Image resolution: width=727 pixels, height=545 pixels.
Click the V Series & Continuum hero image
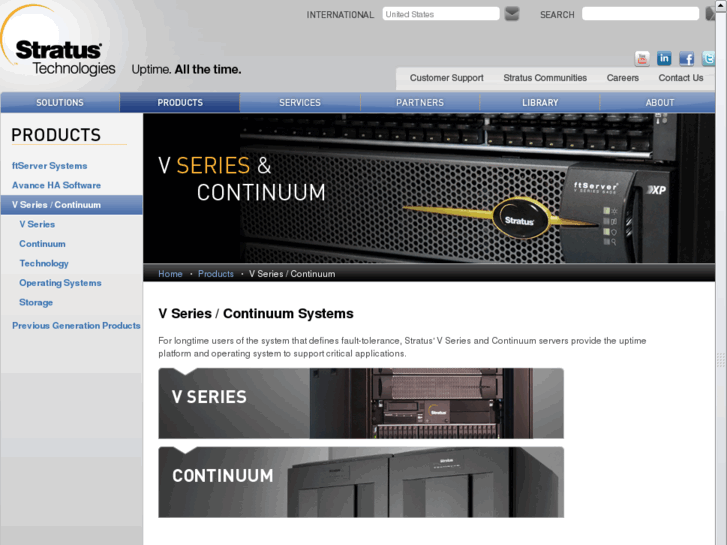click(x=429, y=188)
